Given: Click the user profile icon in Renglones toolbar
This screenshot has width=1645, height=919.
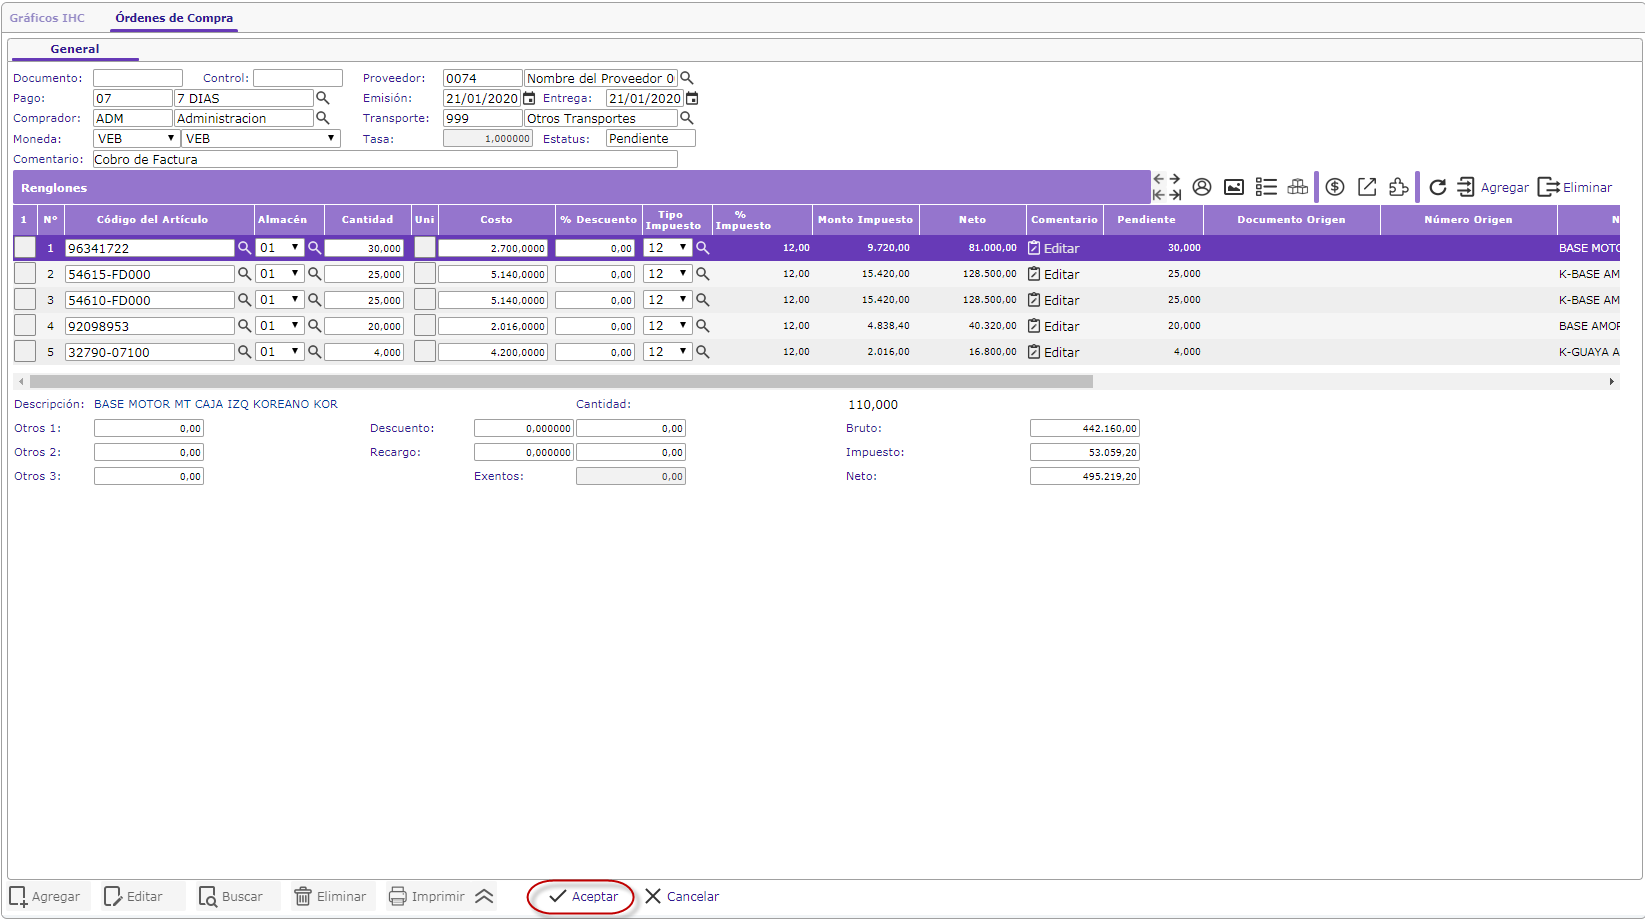Looking at the screenshot, I should (x=1202, y=187).
